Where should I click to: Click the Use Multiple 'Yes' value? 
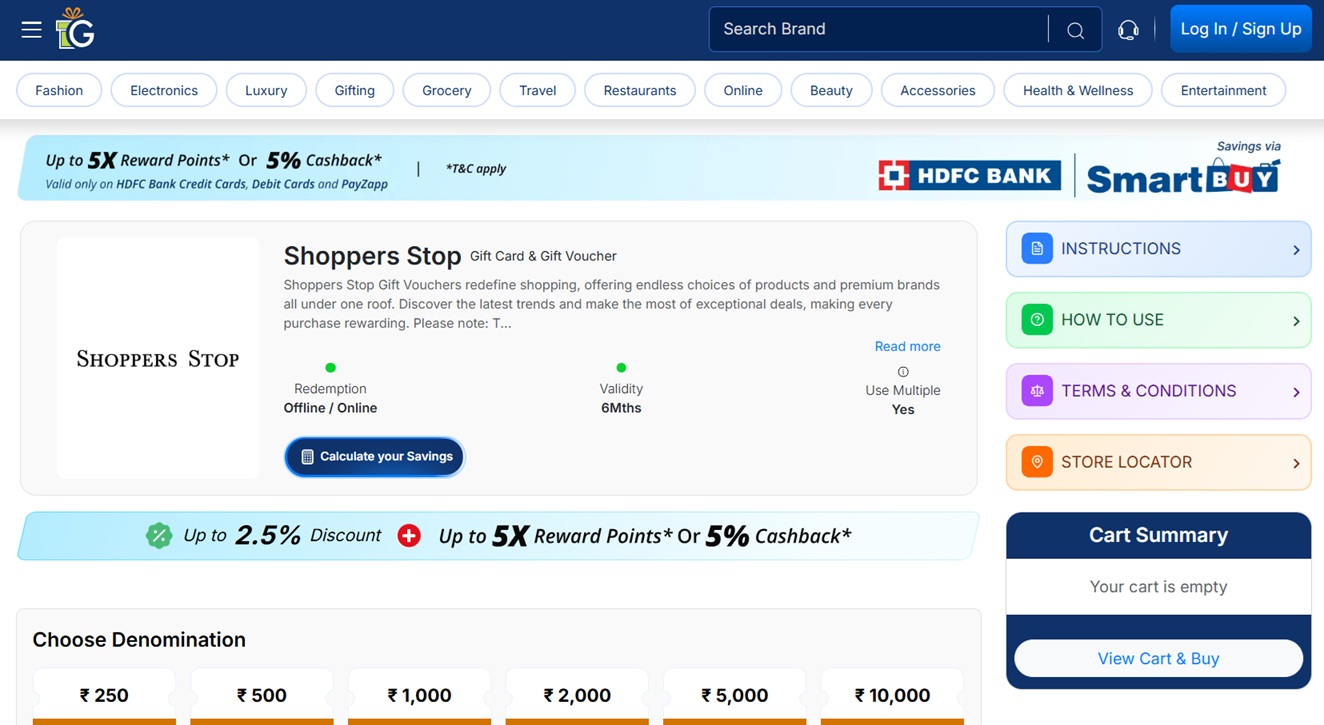pyautogui.click(x=903, y=410)
